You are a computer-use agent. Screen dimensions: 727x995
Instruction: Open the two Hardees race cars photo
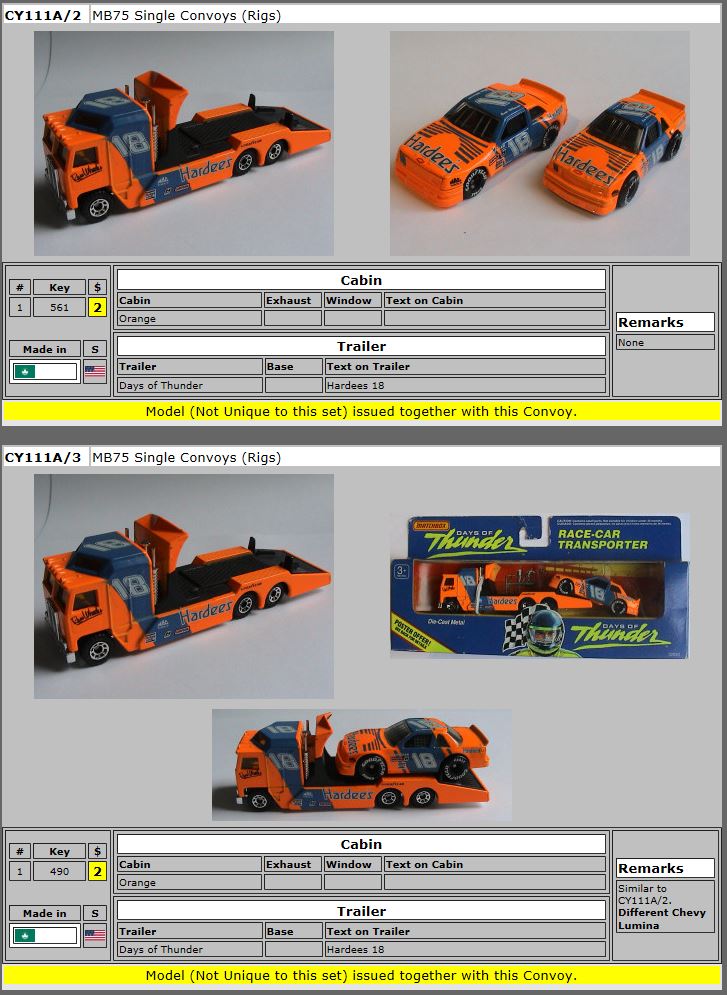click(539, 143)
